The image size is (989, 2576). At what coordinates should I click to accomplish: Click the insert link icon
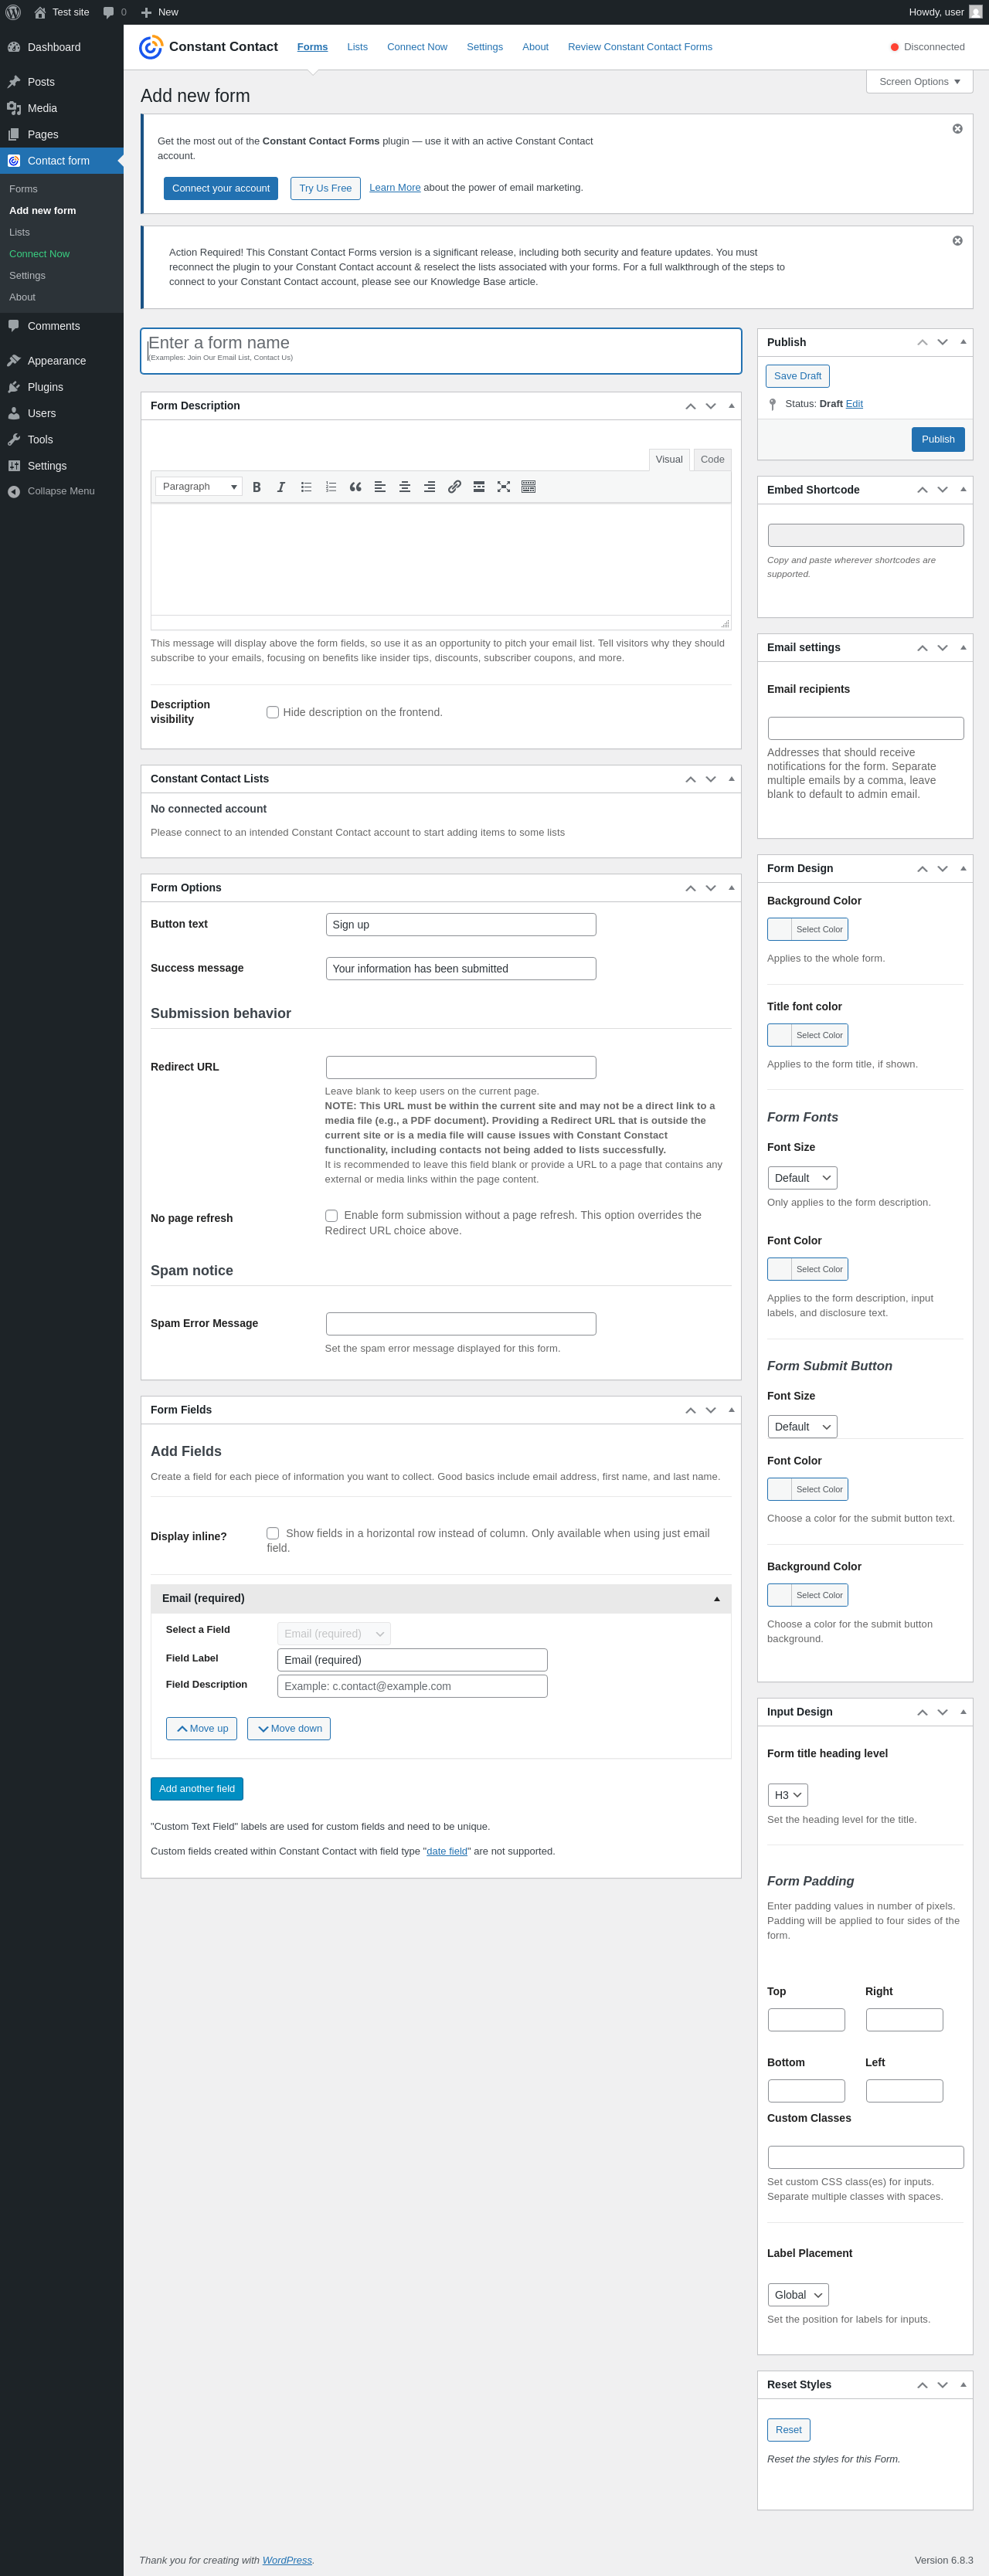click(x=454, y=487)
